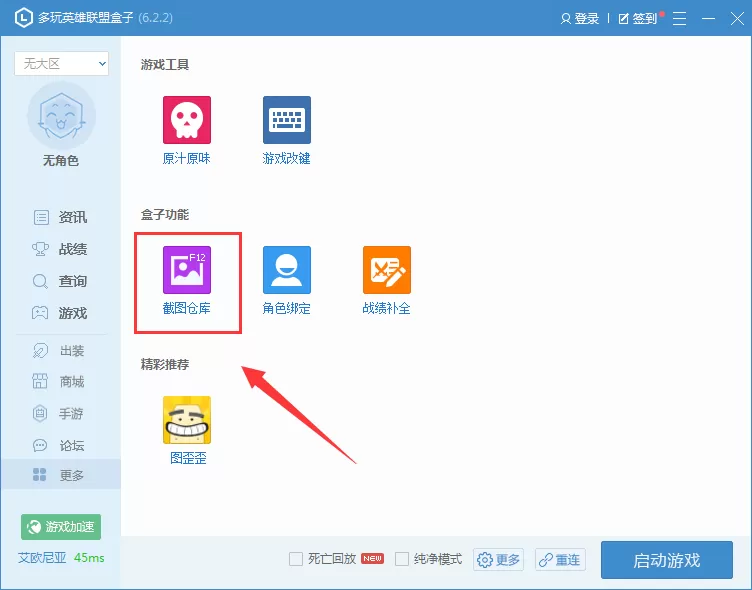The width and height of the screenshot is (752, 590).
Task: Open 论坛 forum section
Action: pos(59,446)
